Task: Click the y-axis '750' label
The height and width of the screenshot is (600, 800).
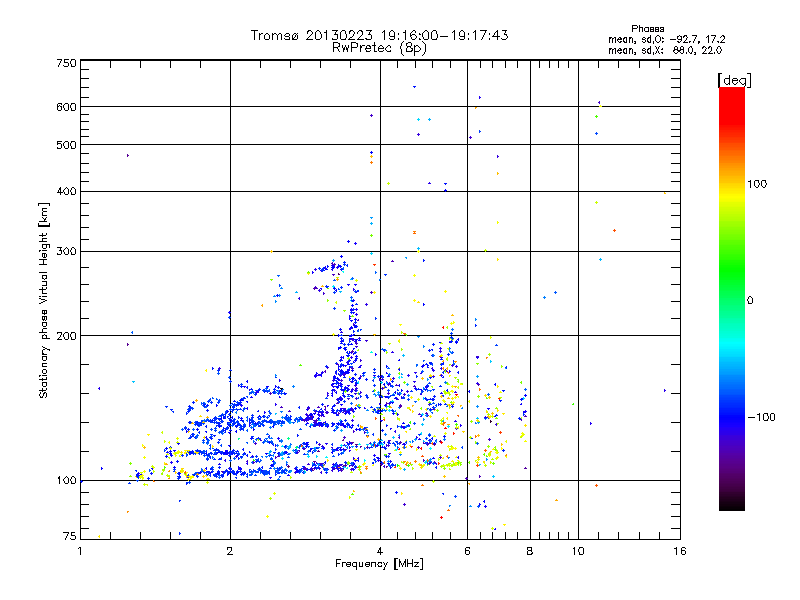Action: tap(67, 63)
